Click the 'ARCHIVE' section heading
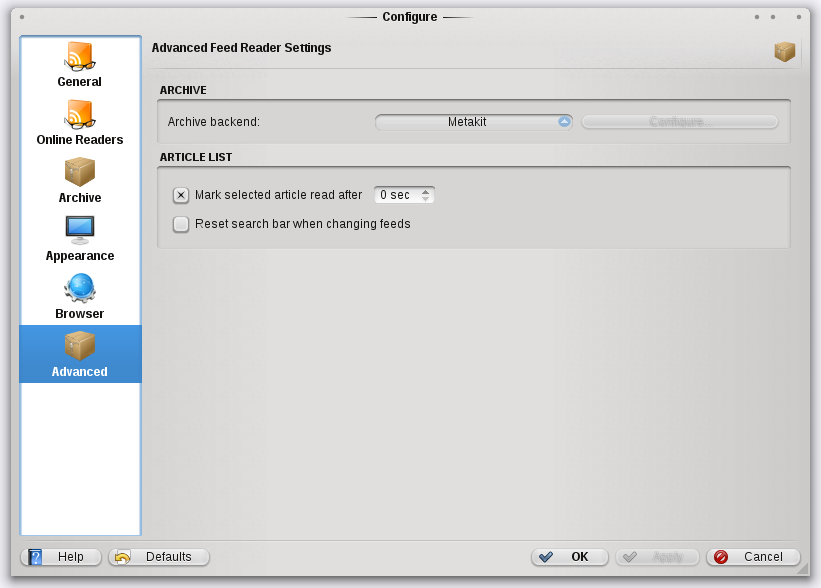Screen dimensions: 821x588 pos(183,90)
